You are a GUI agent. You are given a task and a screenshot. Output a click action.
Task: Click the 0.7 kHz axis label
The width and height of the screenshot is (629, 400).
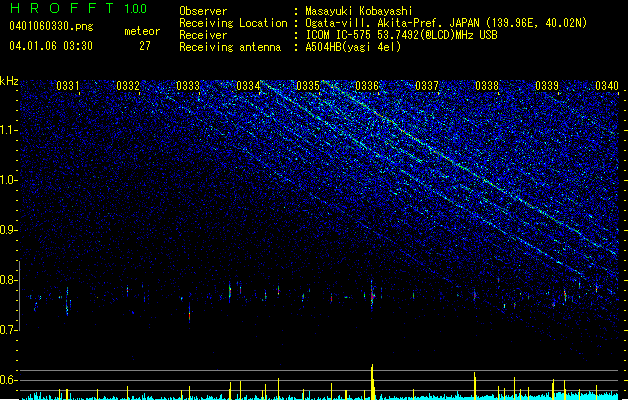(x=8, y=330)
